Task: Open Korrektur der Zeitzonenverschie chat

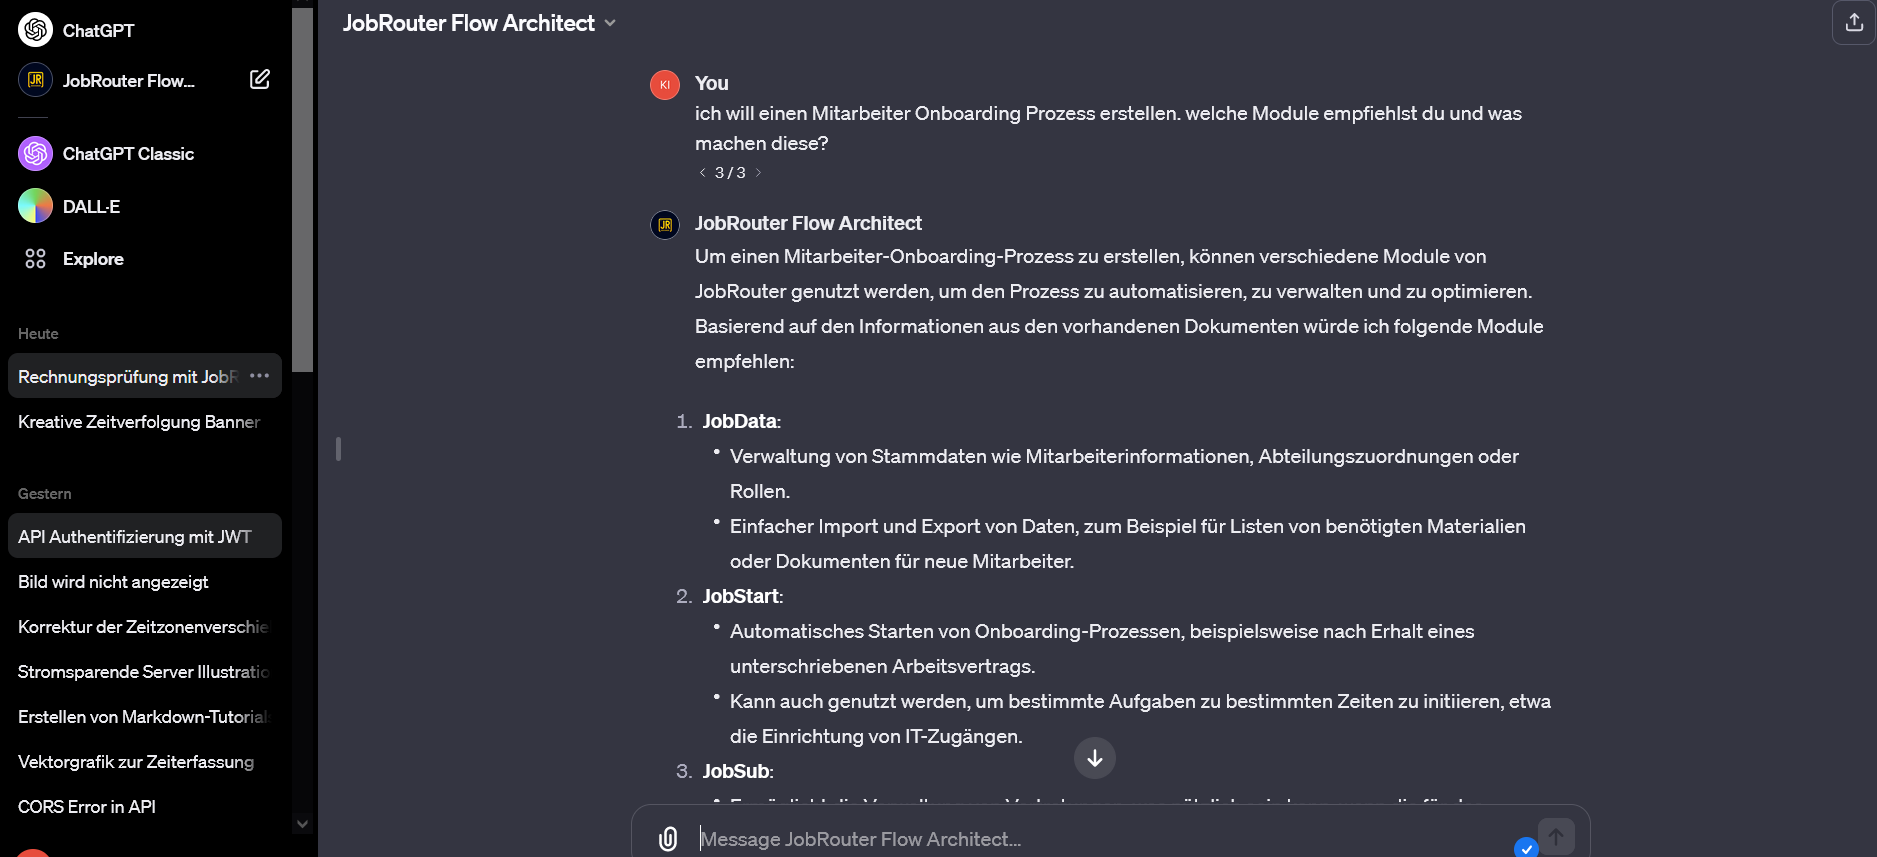Action: pyautogui.click(x=145, y=626)
